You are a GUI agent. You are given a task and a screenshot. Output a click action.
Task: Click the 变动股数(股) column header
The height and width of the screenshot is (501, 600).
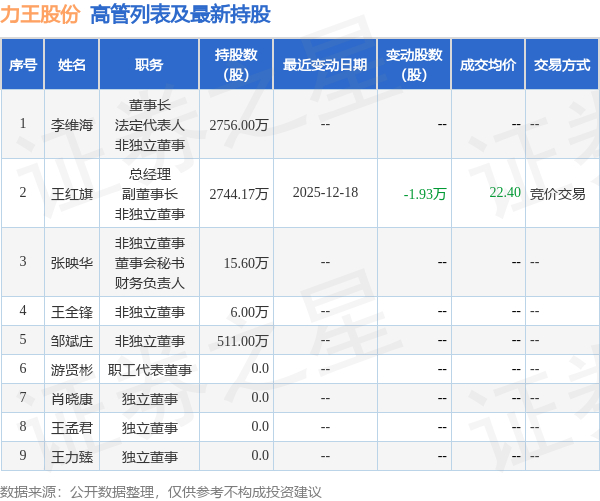414,64
